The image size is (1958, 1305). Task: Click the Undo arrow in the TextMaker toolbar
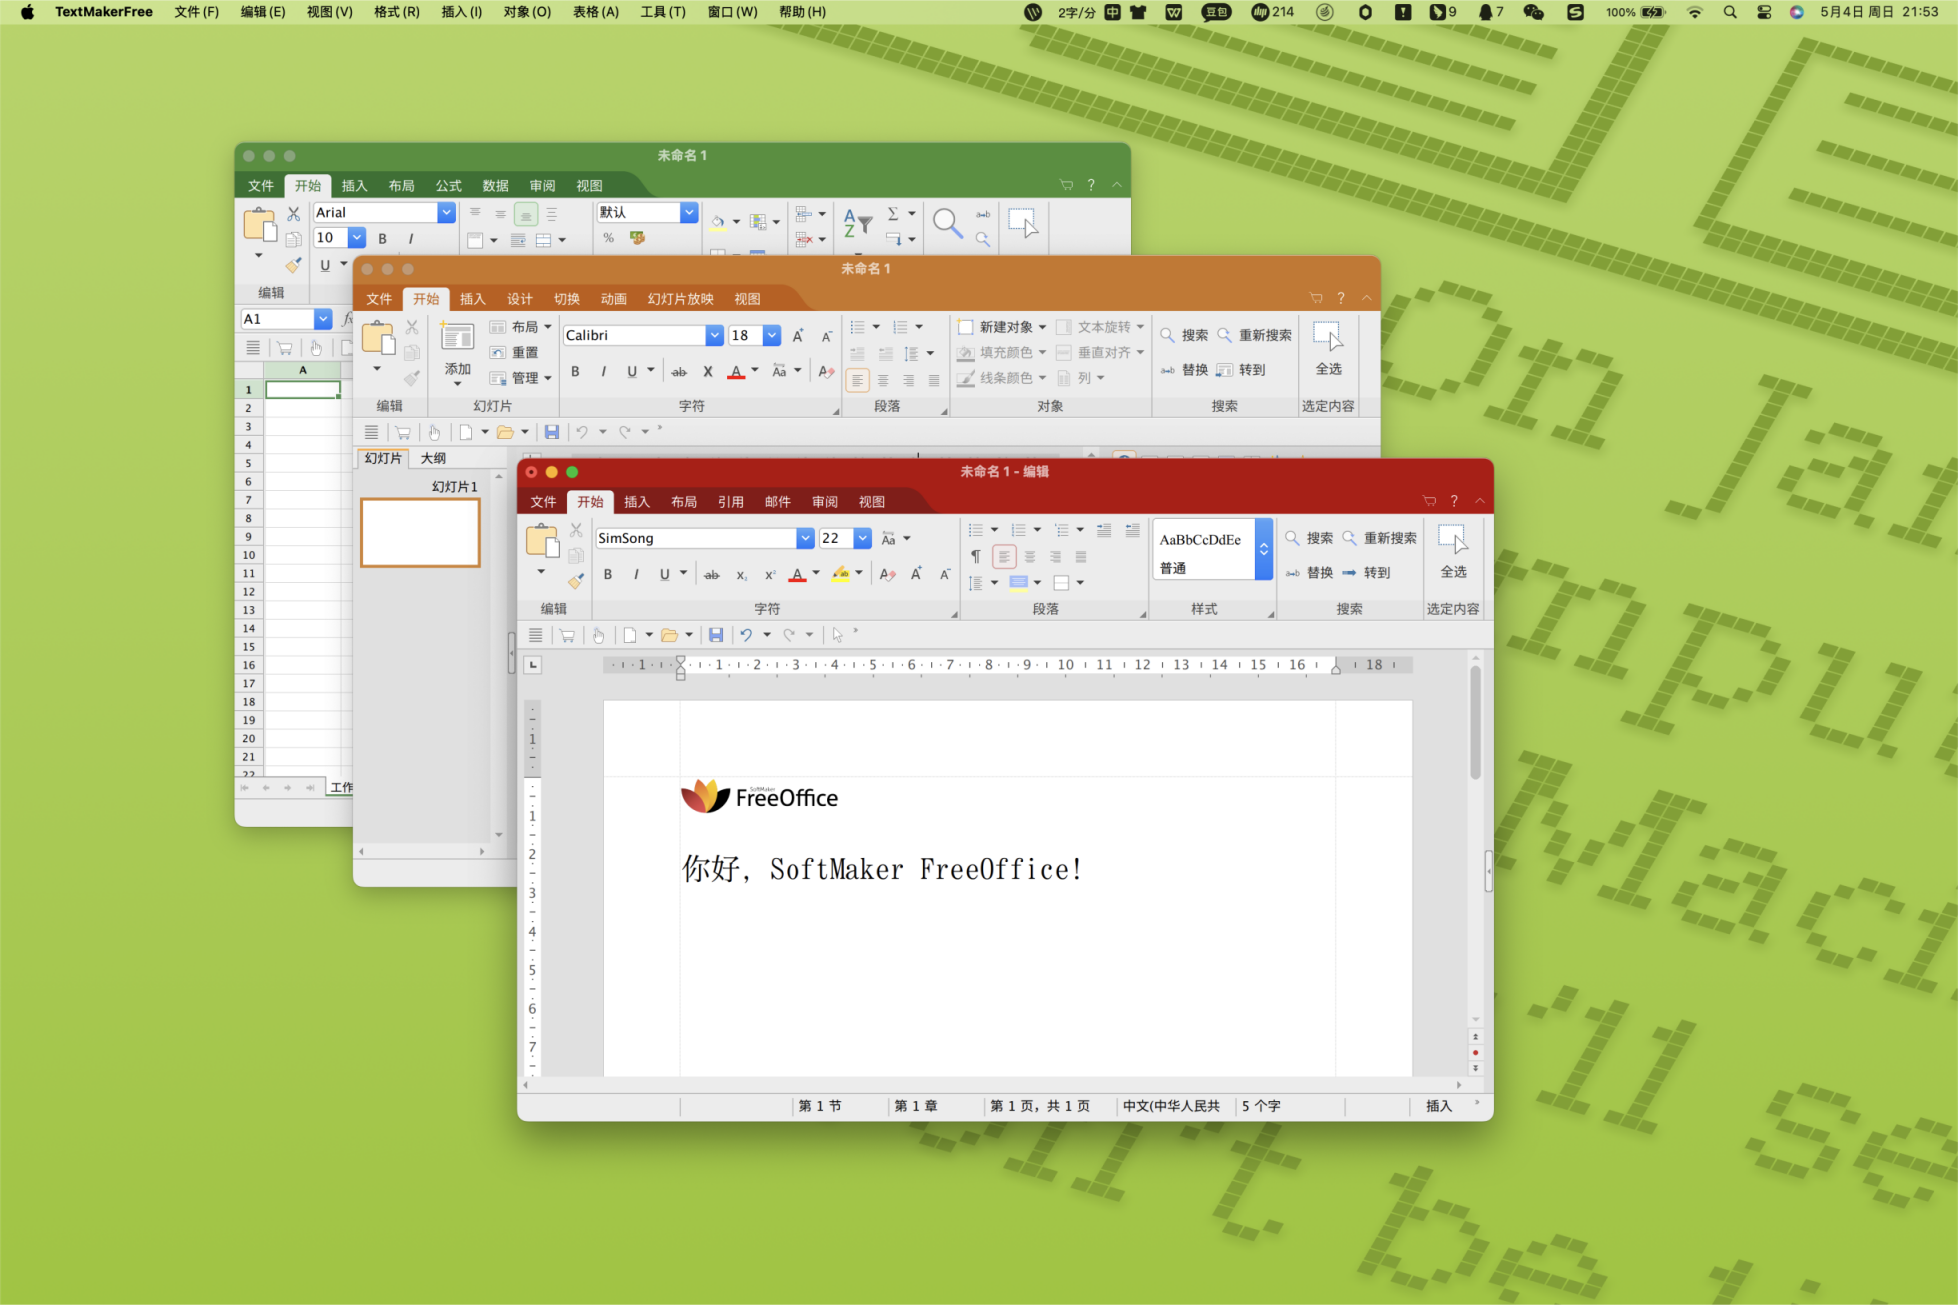pos(746,635)
